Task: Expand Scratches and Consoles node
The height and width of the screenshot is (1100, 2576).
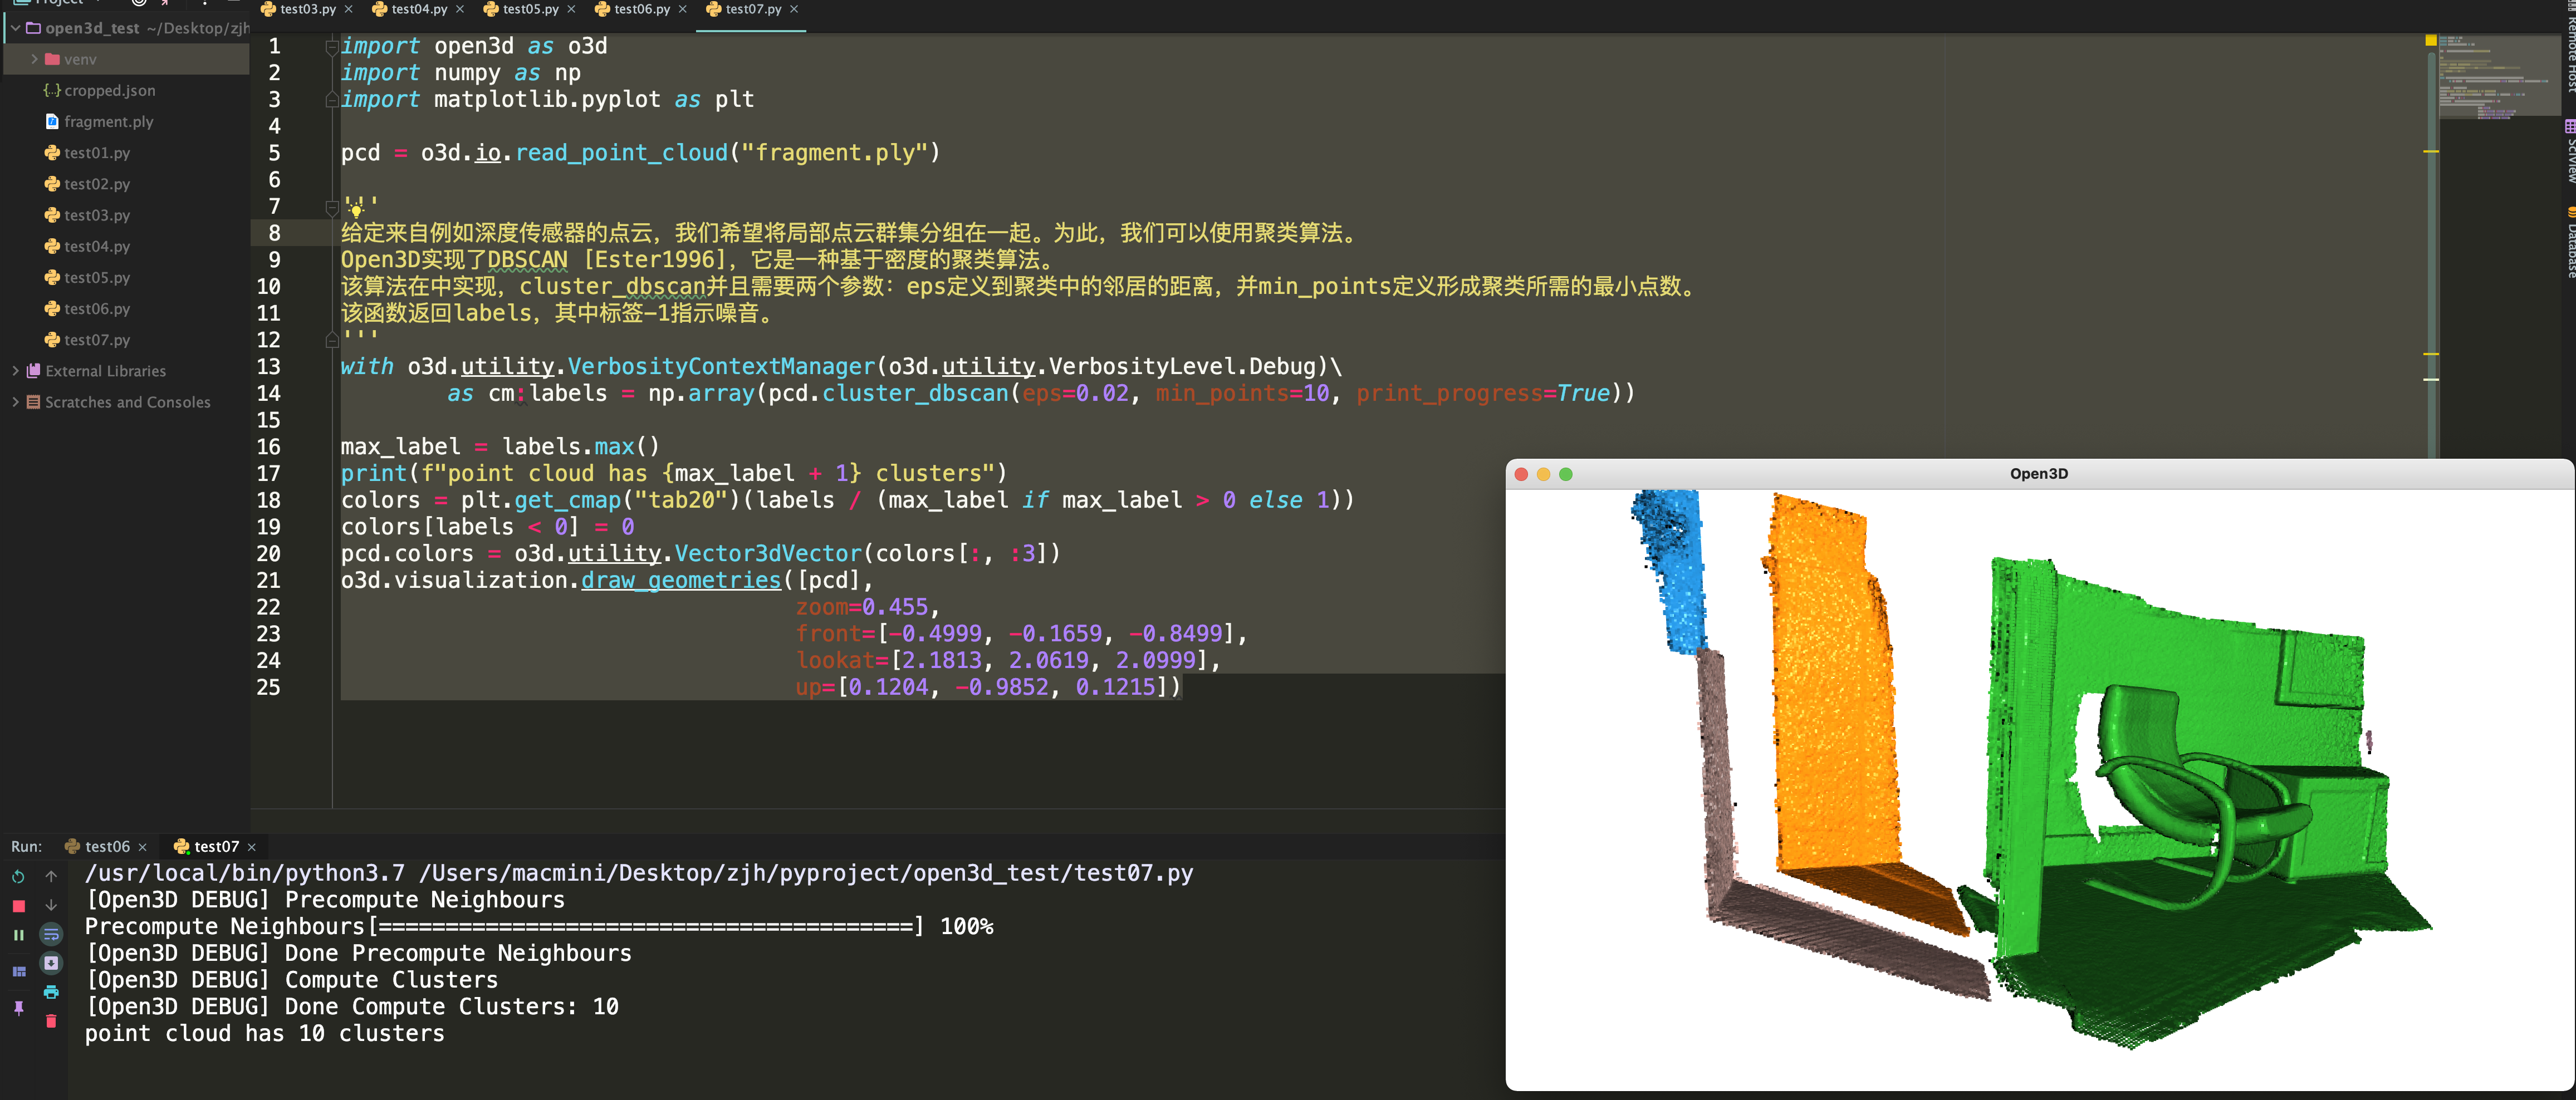Action: 15,402
